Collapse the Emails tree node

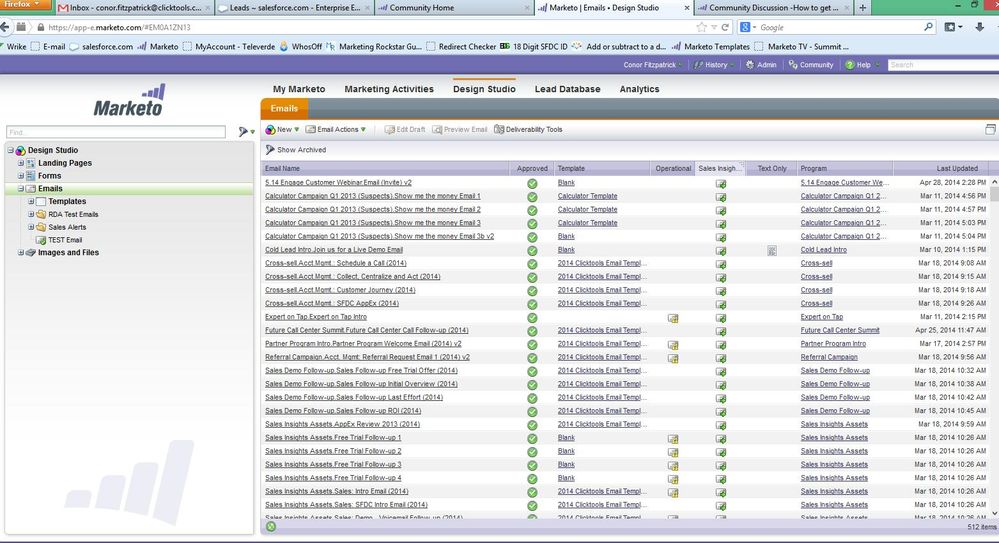click(20, 189)
